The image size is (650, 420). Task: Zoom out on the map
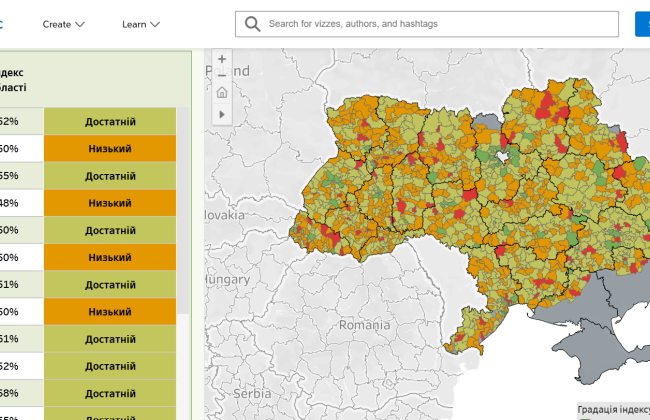coord(222,75)
